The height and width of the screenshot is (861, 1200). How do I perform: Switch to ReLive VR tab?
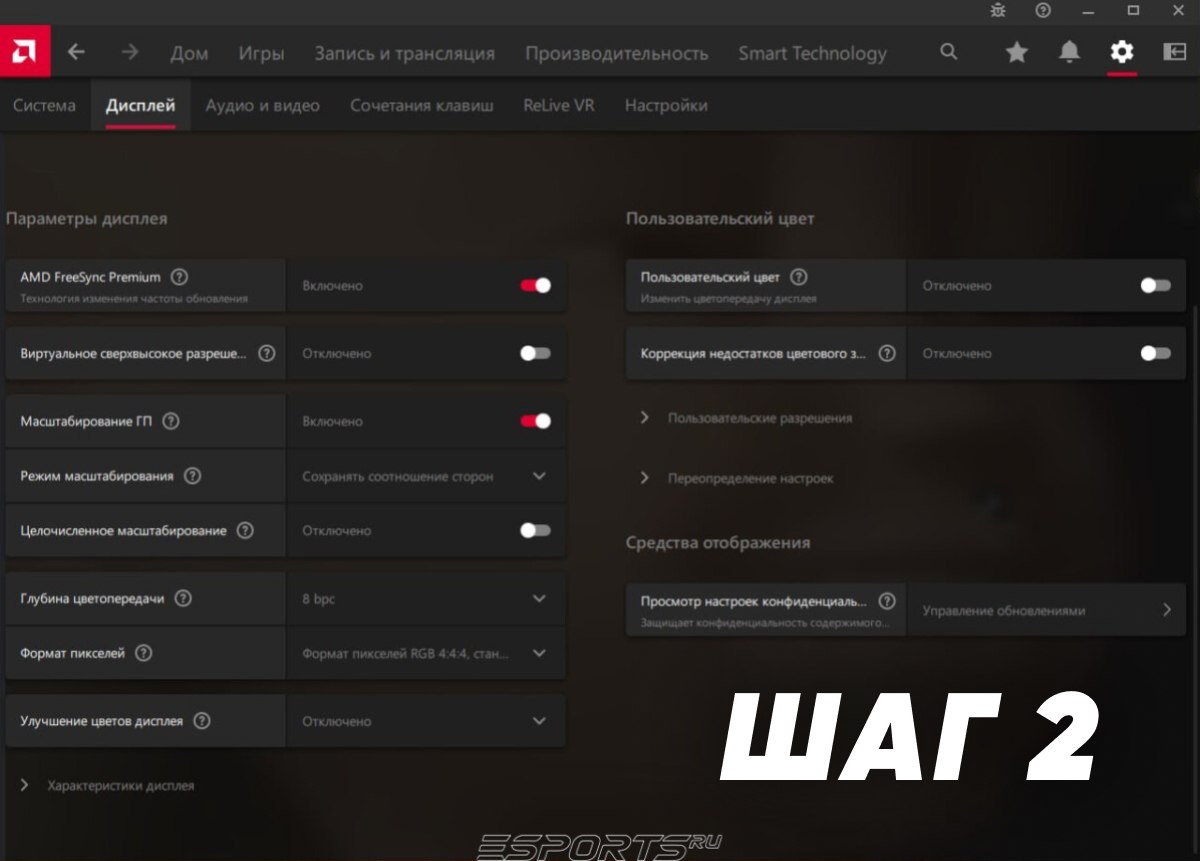[558, 105]
